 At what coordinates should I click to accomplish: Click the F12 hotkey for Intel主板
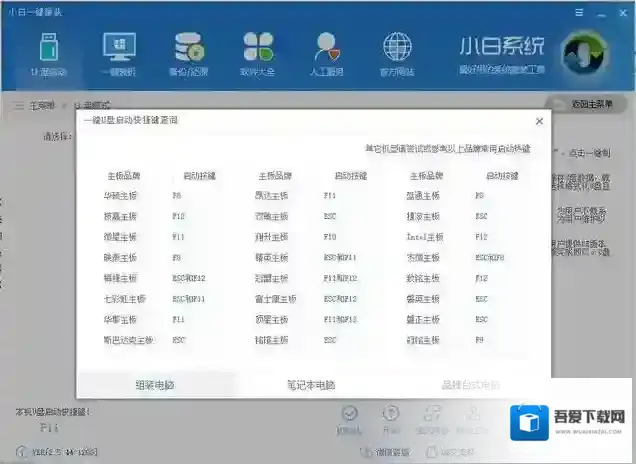coord(481,237)
